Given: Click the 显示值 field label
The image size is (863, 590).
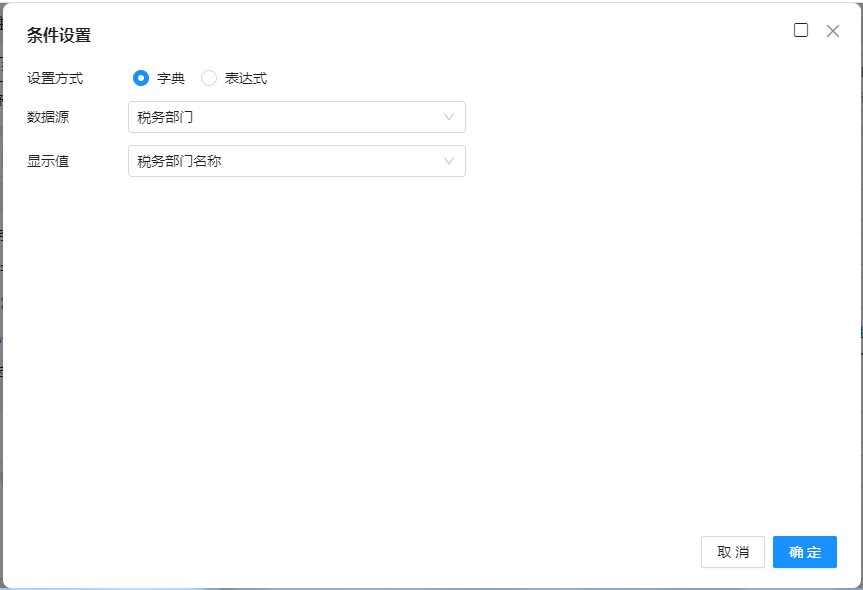Looking at the screenshot, I should pos(48,161).
